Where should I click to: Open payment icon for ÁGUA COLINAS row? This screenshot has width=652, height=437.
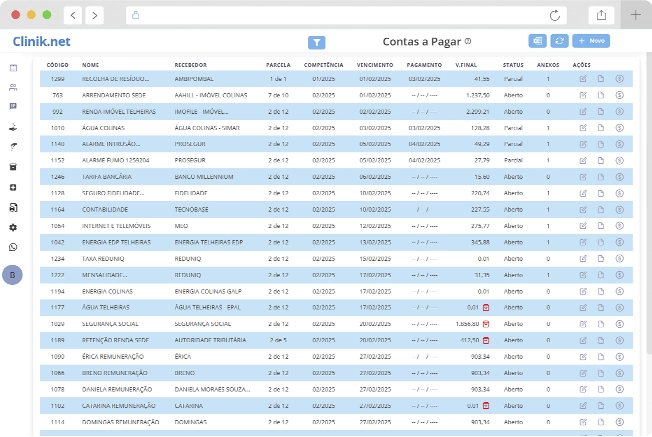coord(619,128)
